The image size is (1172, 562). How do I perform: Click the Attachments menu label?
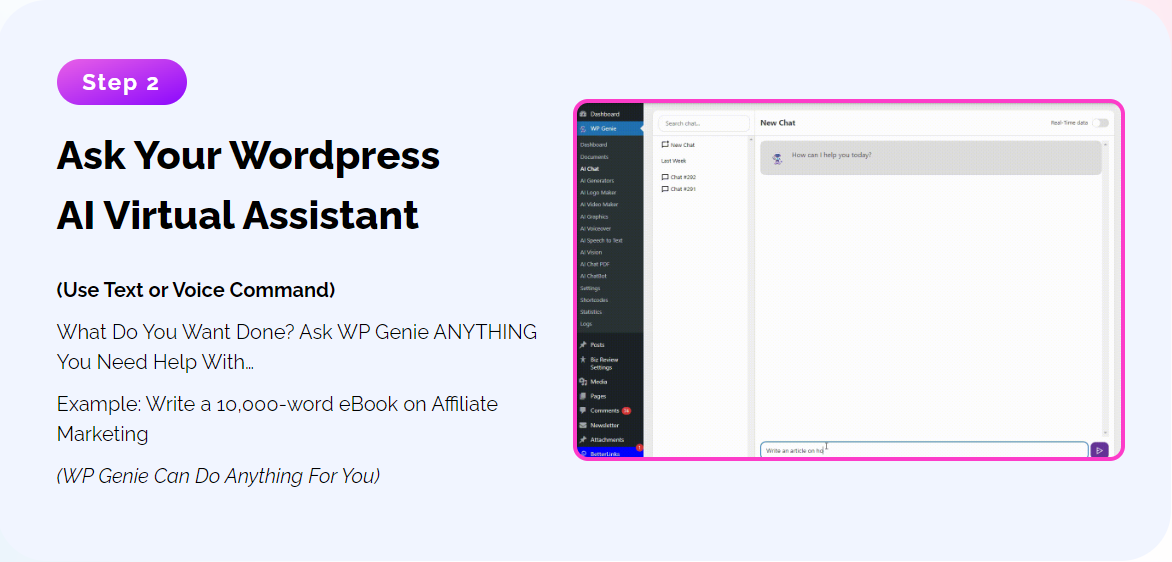pos(607,439)
